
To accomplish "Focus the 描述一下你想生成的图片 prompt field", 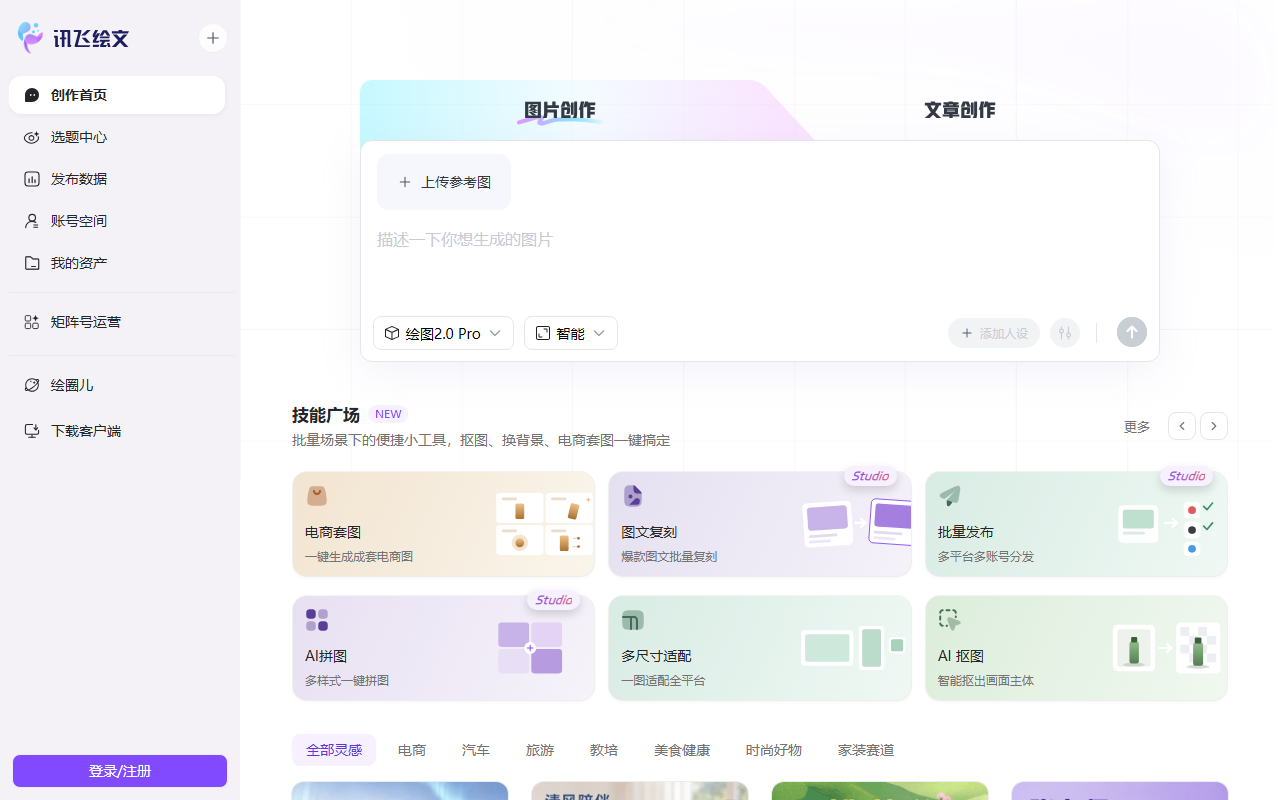I will tap(760, 240).
